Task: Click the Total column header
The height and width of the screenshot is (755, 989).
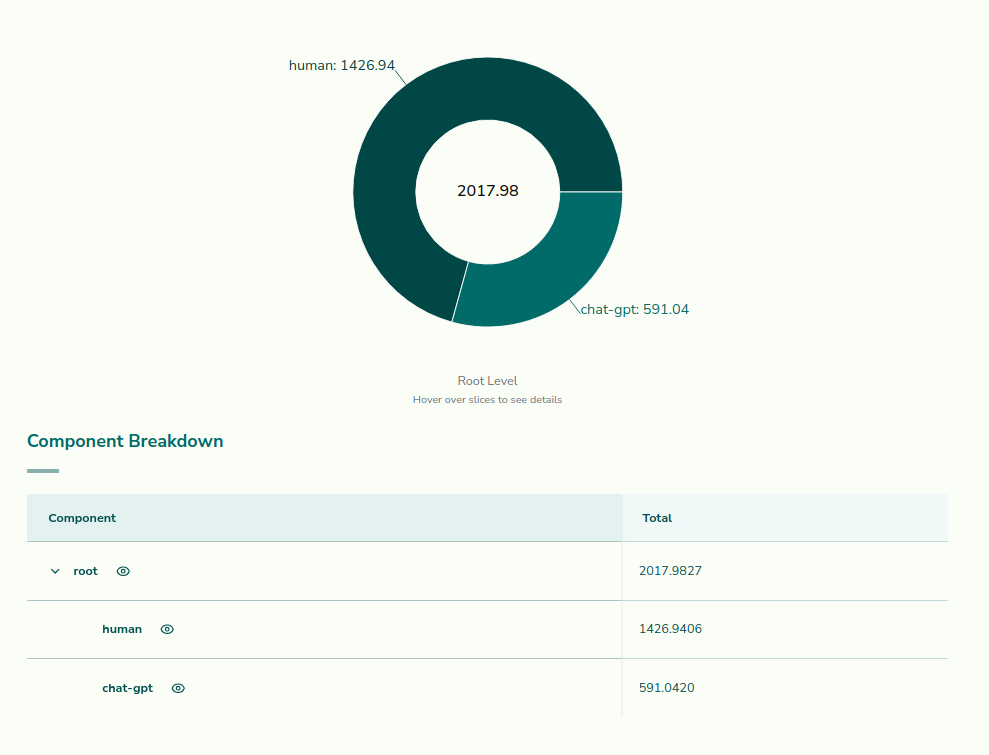Action: (x=785, y=518)
